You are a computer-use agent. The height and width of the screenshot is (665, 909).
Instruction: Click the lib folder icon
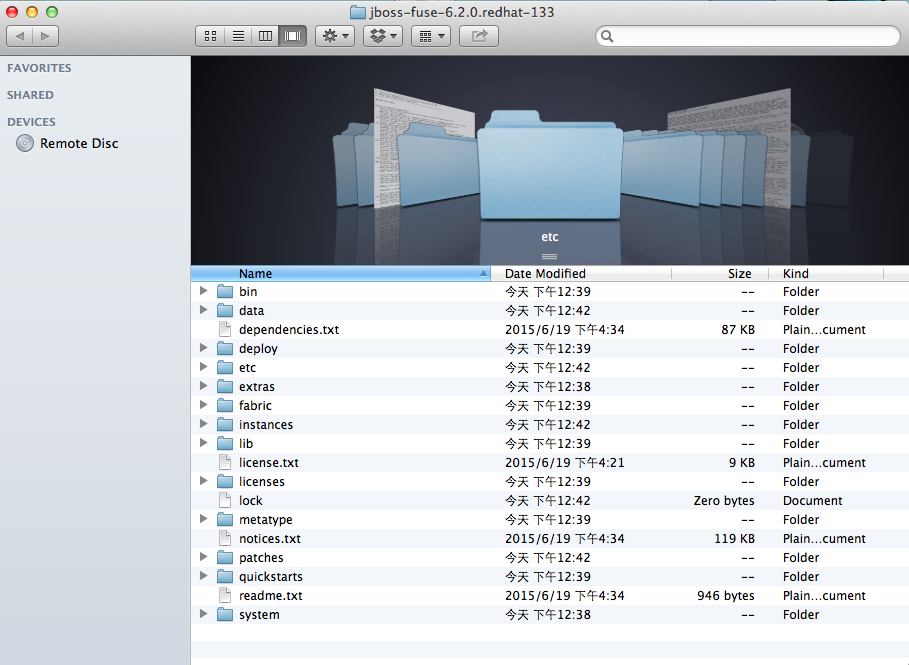click(225, 444)
